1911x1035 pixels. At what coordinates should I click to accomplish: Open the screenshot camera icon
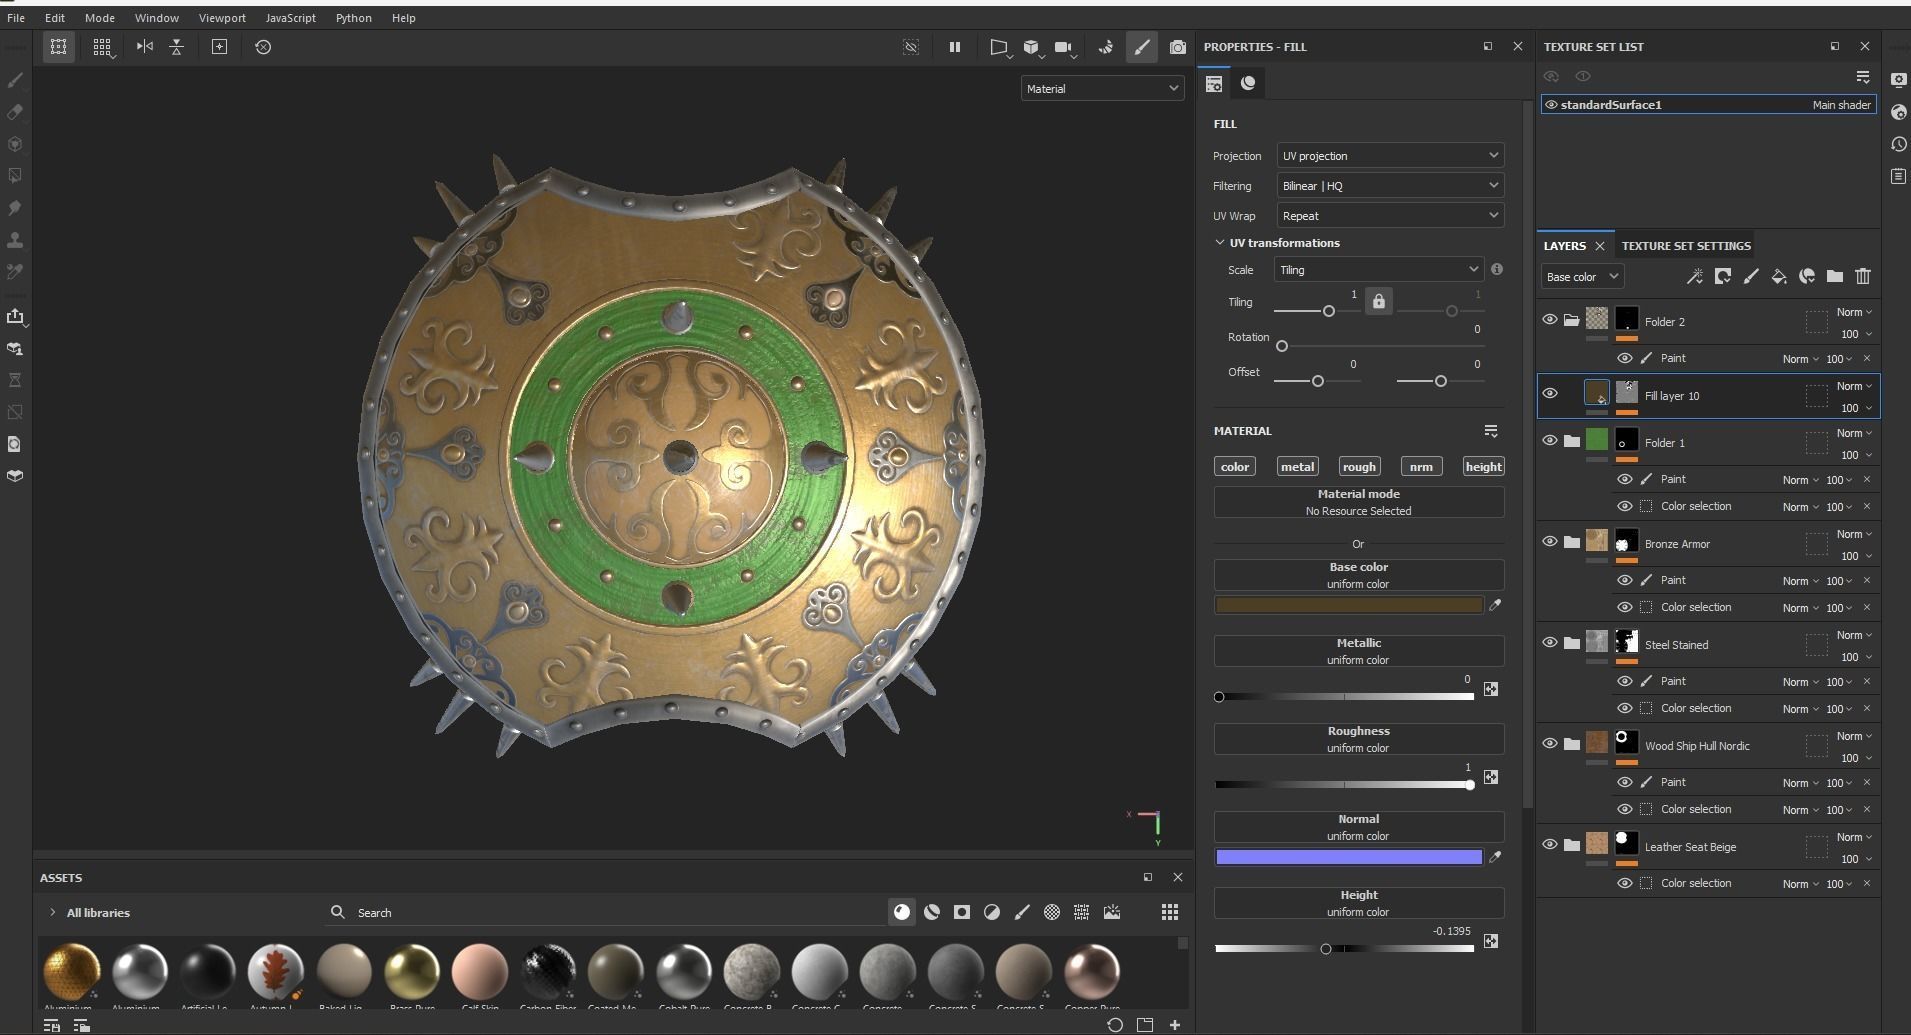[x=1178, y=47]
